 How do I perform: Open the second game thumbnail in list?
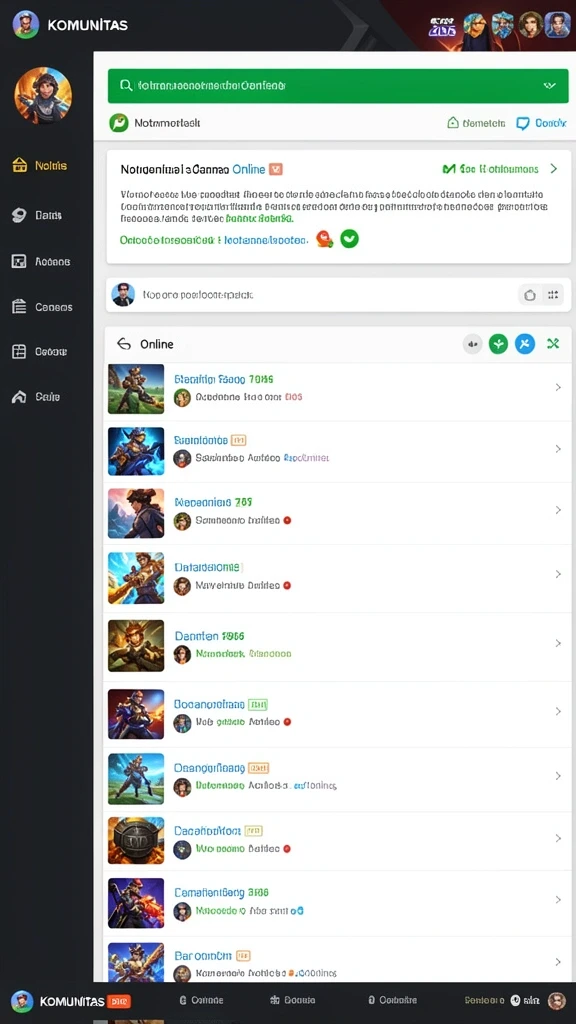(x=136, y=451)
